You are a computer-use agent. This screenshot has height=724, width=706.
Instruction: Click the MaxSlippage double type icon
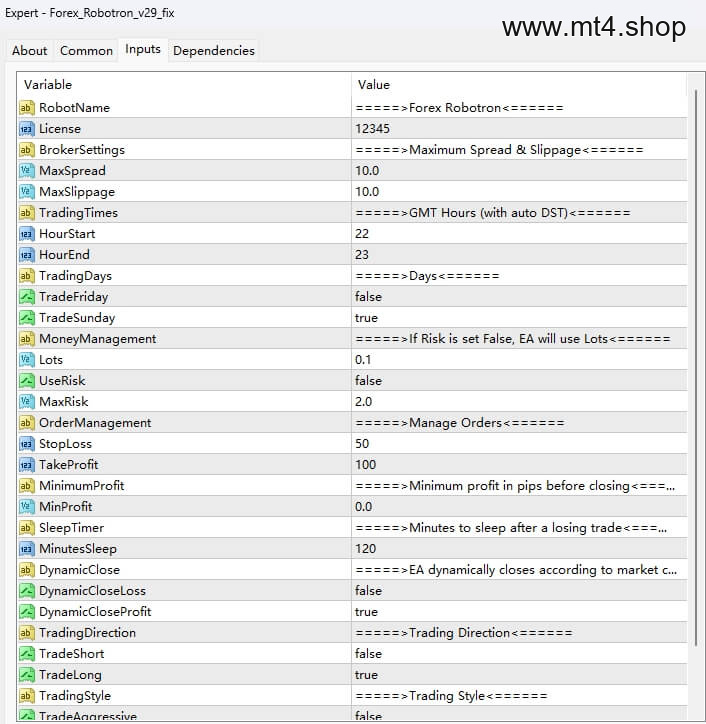[27, 192]
